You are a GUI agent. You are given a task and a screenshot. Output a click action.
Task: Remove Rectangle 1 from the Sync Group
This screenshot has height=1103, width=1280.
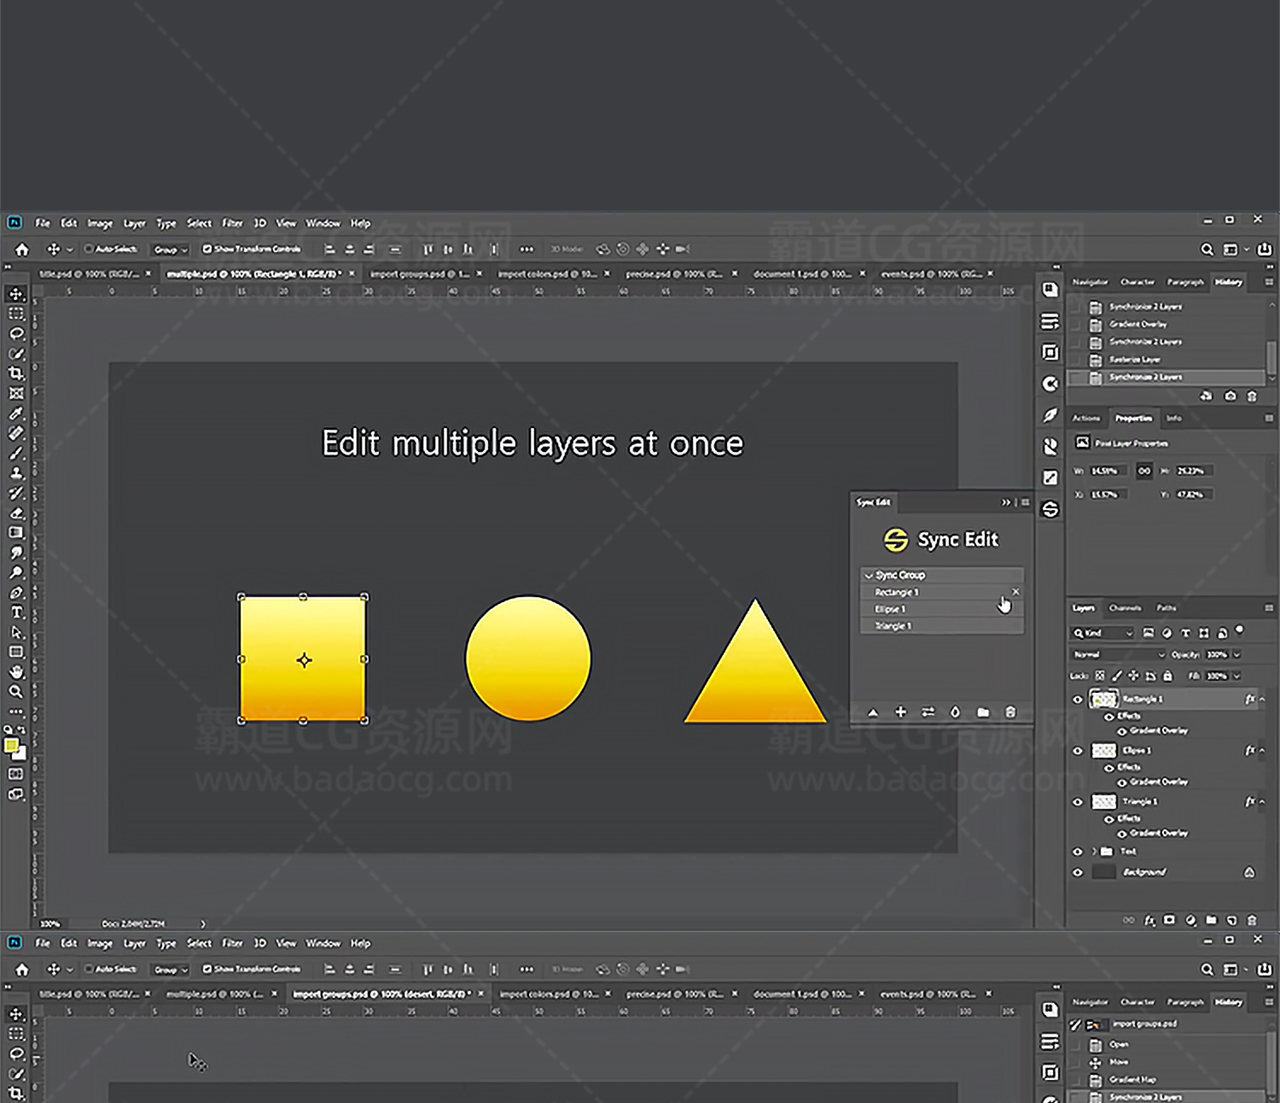coord(1016,592)
